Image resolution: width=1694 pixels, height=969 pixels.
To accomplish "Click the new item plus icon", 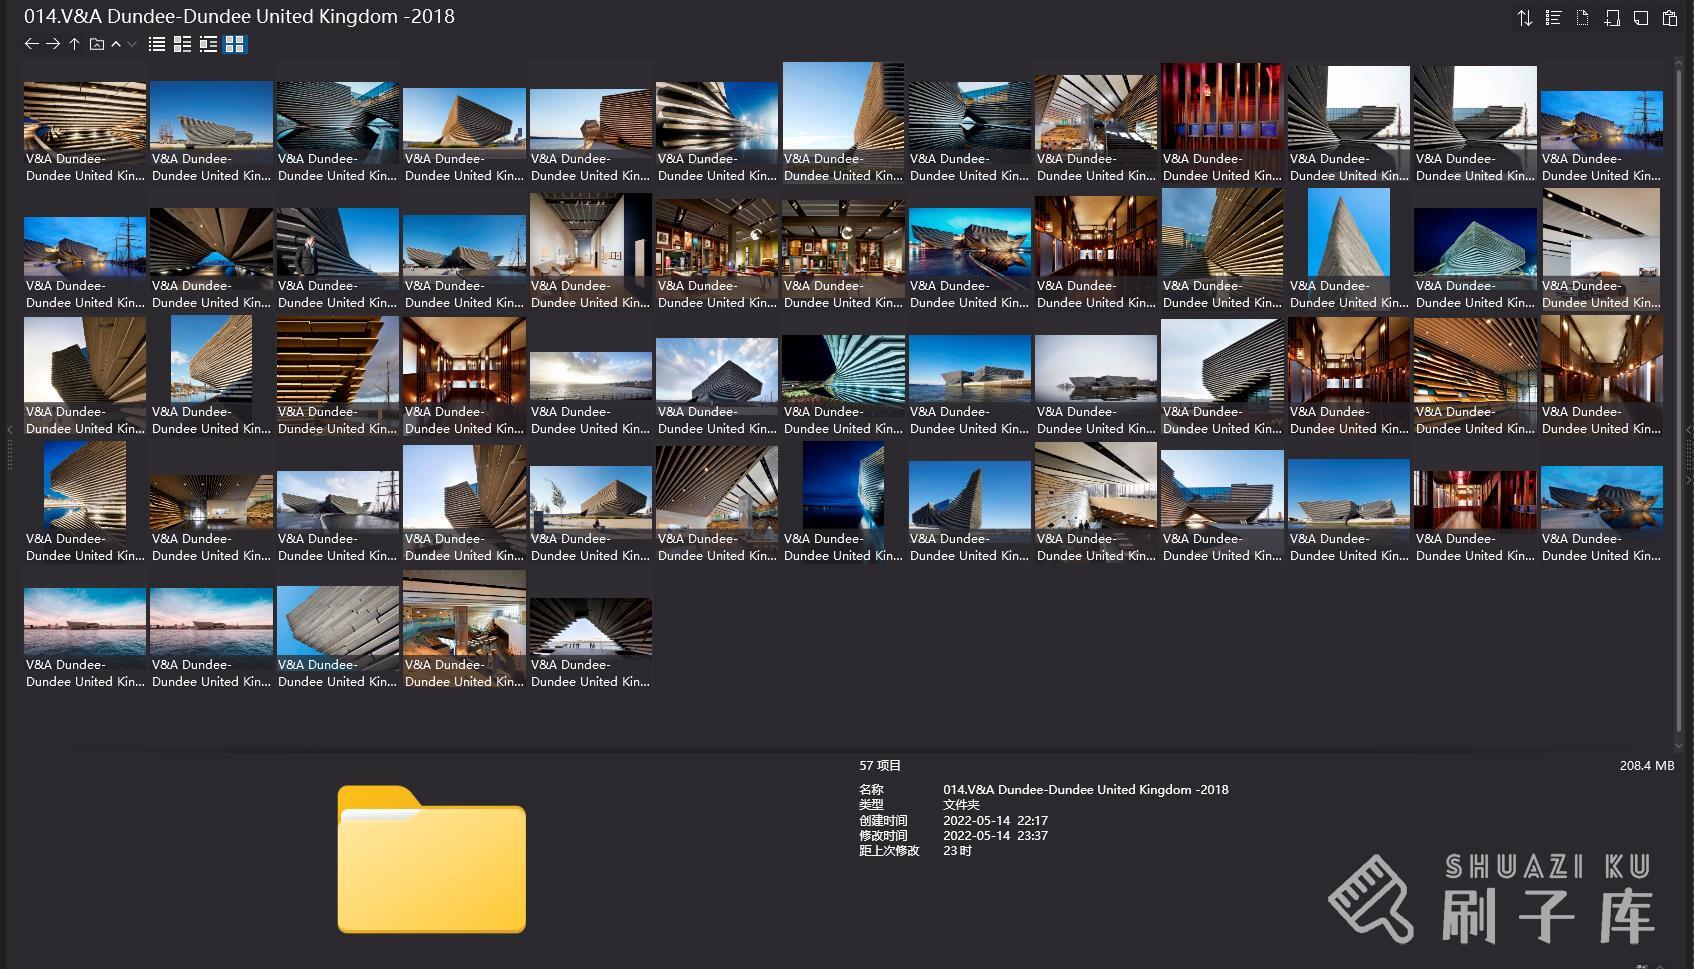I will click(x=1611, y=18).
